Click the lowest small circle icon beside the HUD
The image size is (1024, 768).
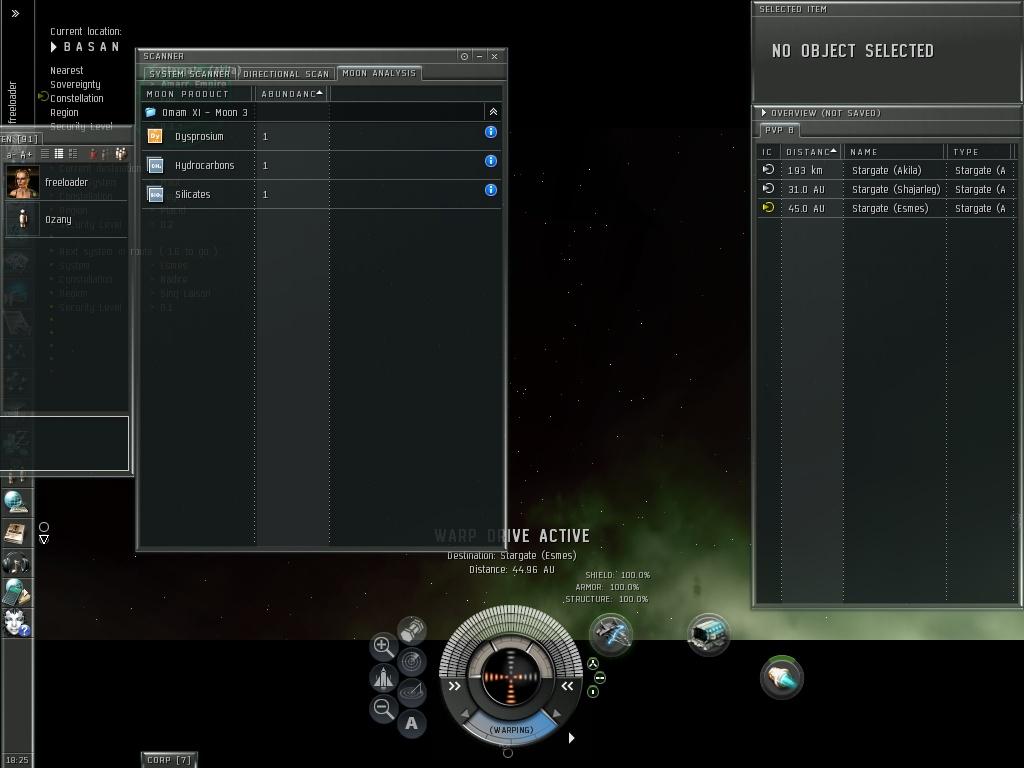593,692
